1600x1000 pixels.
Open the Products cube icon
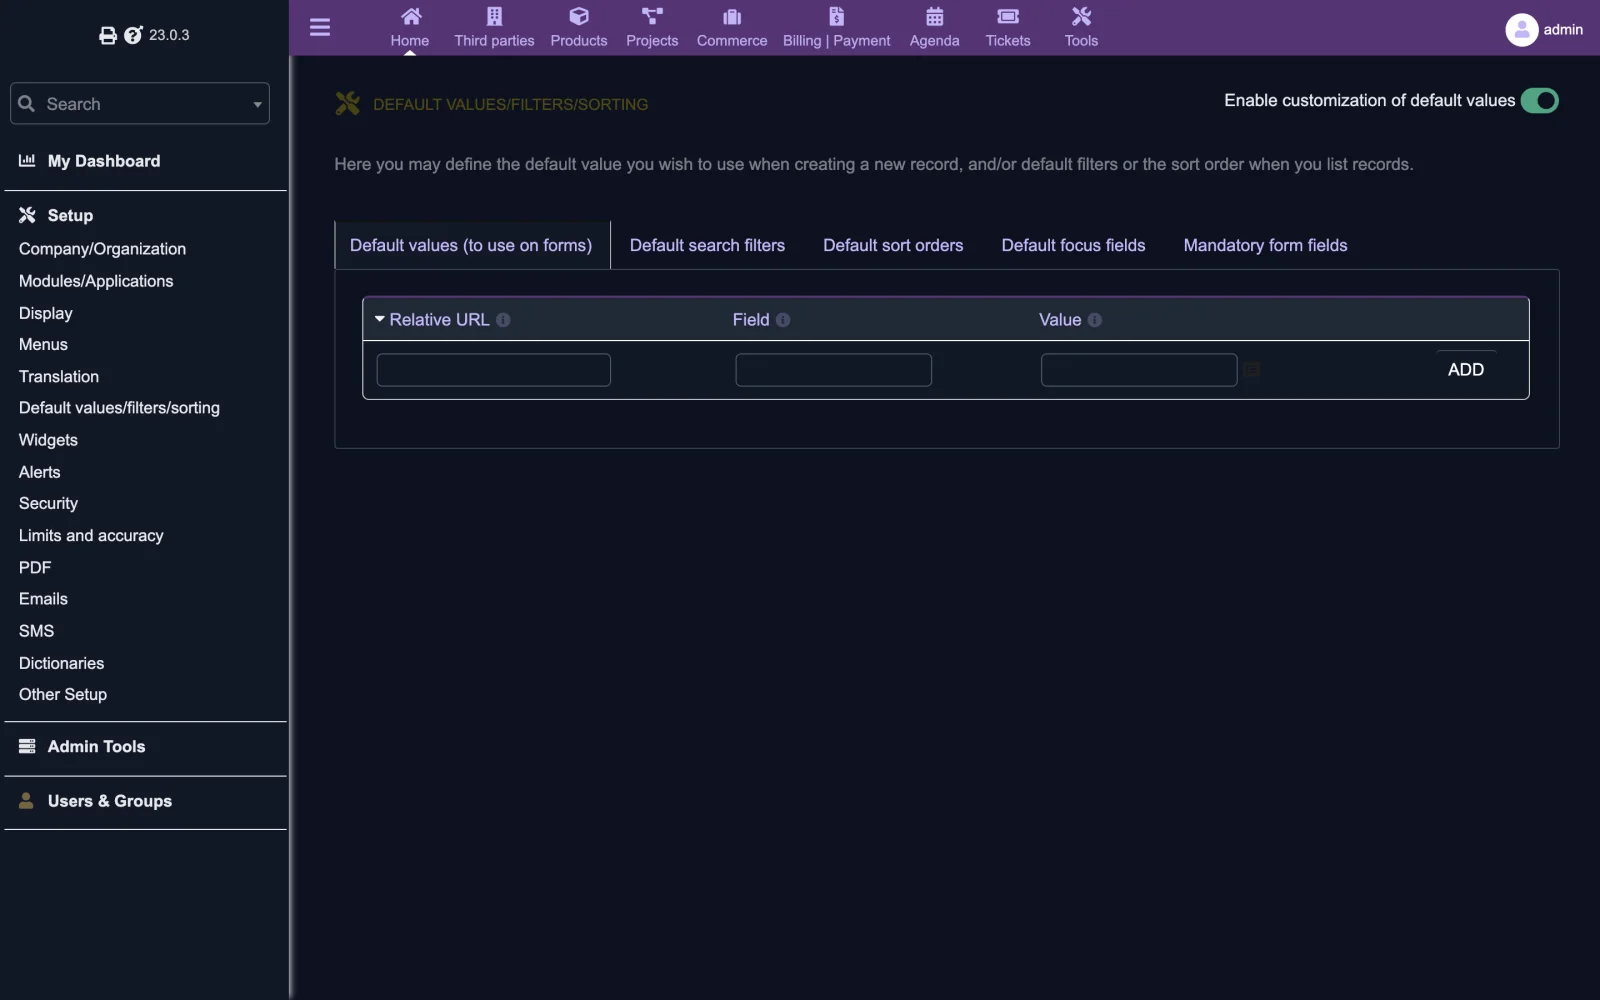[579, 16]
